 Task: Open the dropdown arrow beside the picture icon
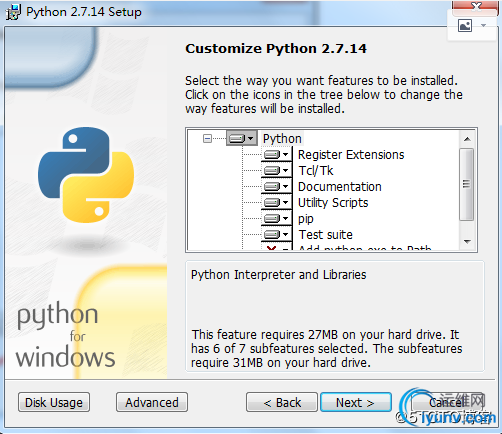click(483, 25)
